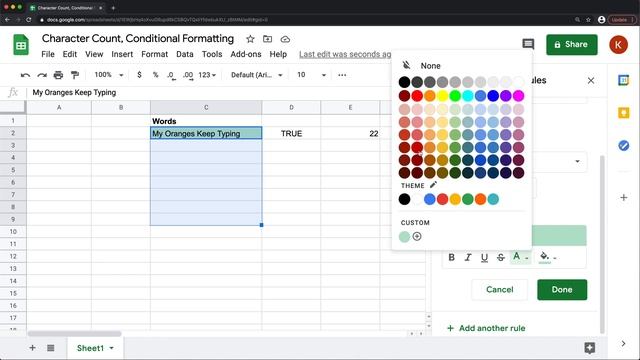This screenshot has height=360, width=640.
Task: Select cell D2 containing TRUE
Action: [291, 133]
